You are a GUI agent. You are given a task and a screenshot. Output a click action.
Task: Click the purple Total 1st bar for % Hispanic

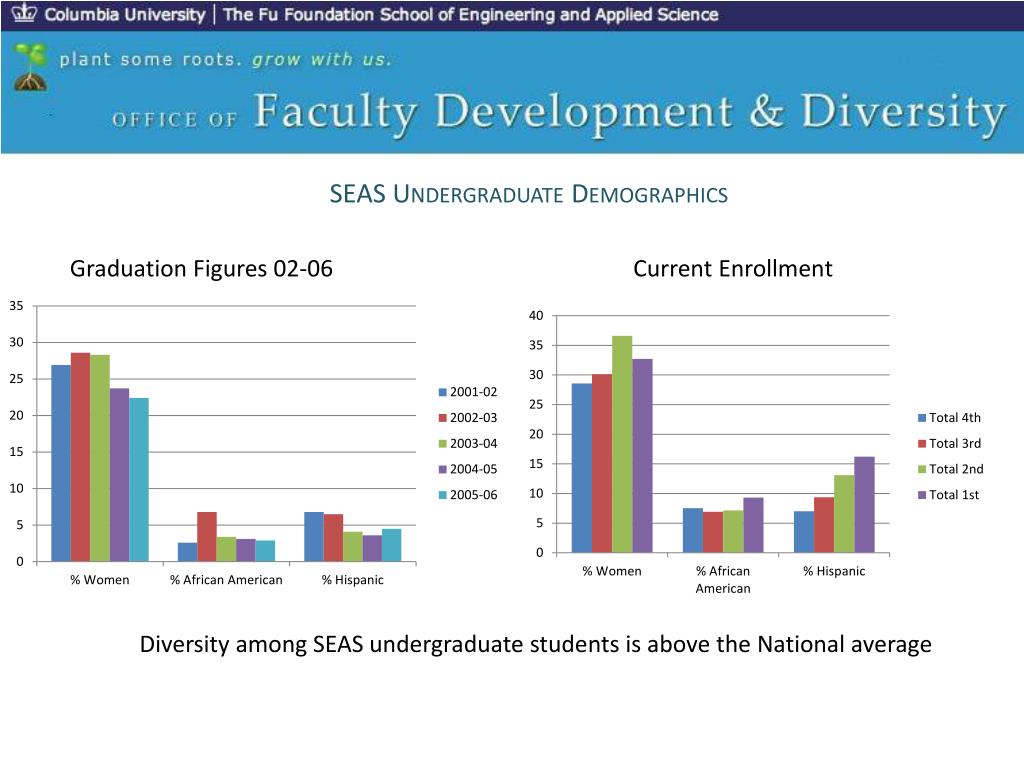[864, 505]
